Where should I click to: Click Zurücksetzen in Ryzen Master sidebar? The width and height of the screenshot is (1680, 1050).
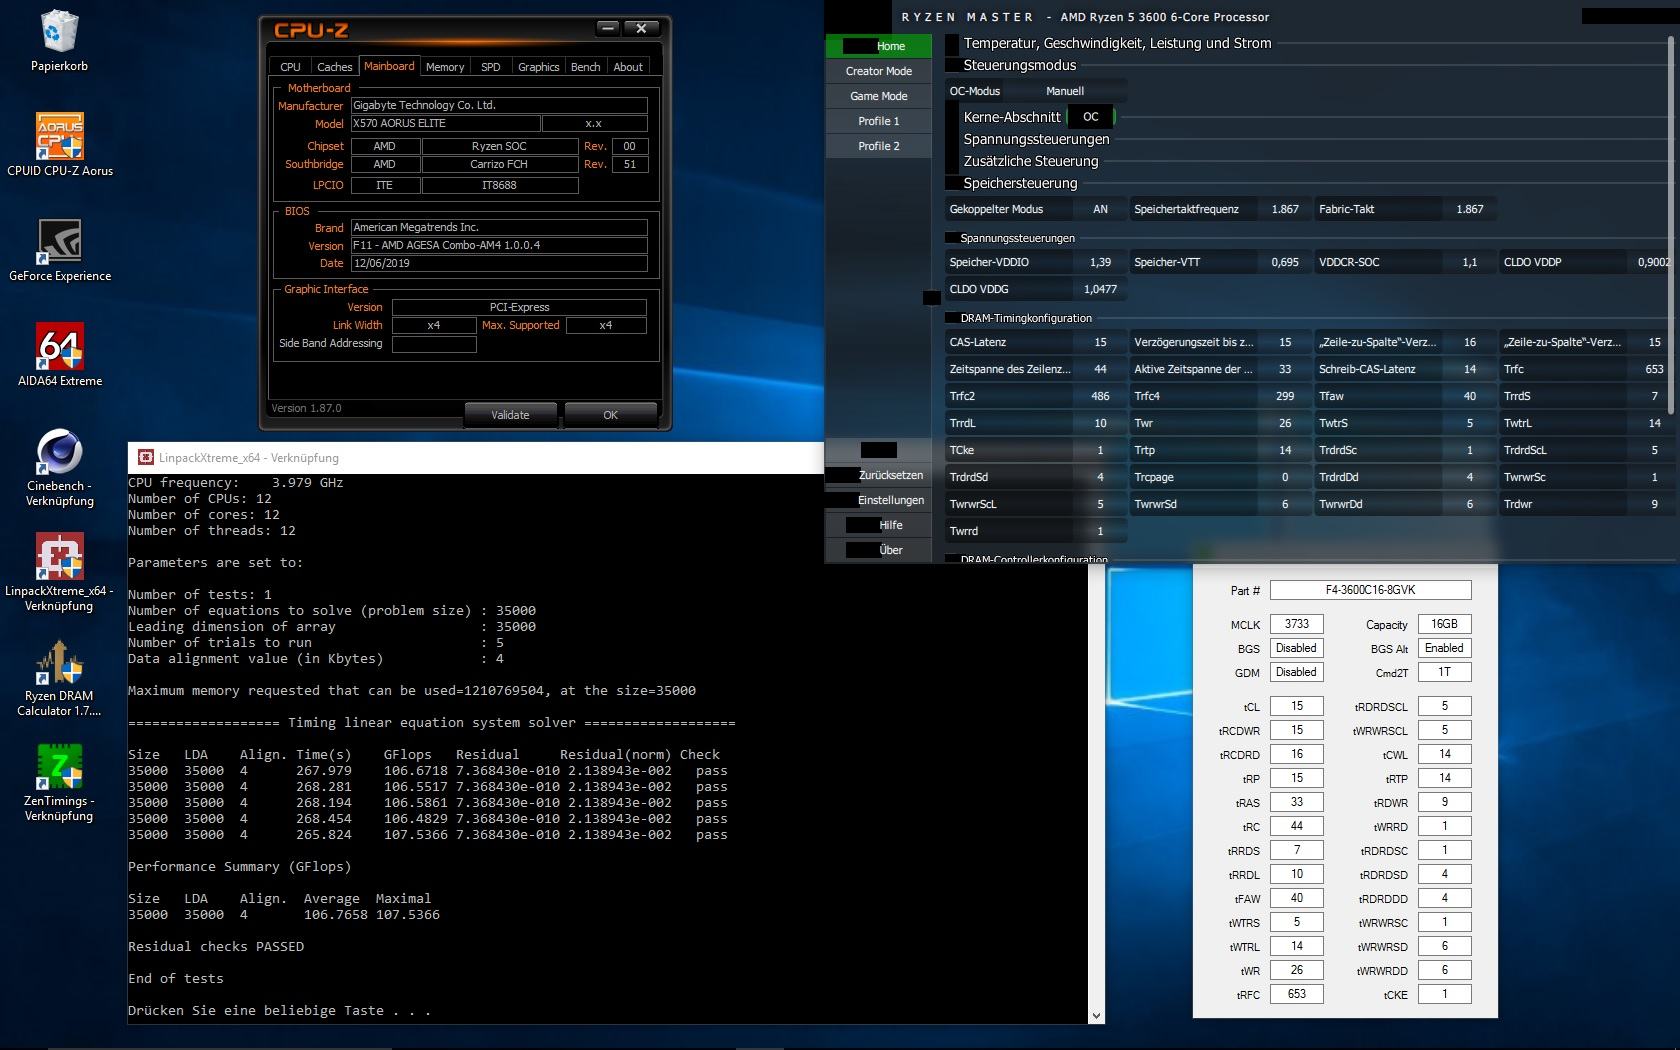879,475
